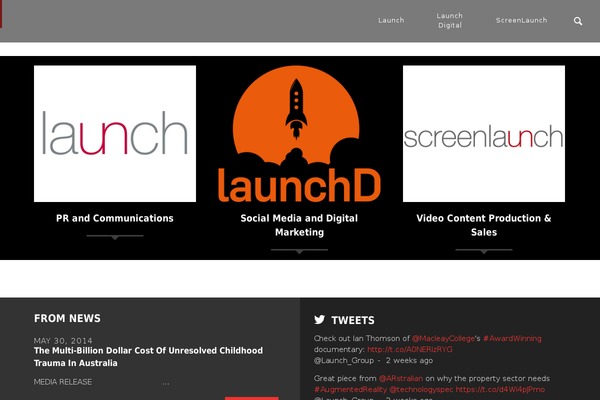Open the t.co/d4Wi4pjPmo tweet link
Viewport: 600px width, 400px height.
click(x=500, y=389)
